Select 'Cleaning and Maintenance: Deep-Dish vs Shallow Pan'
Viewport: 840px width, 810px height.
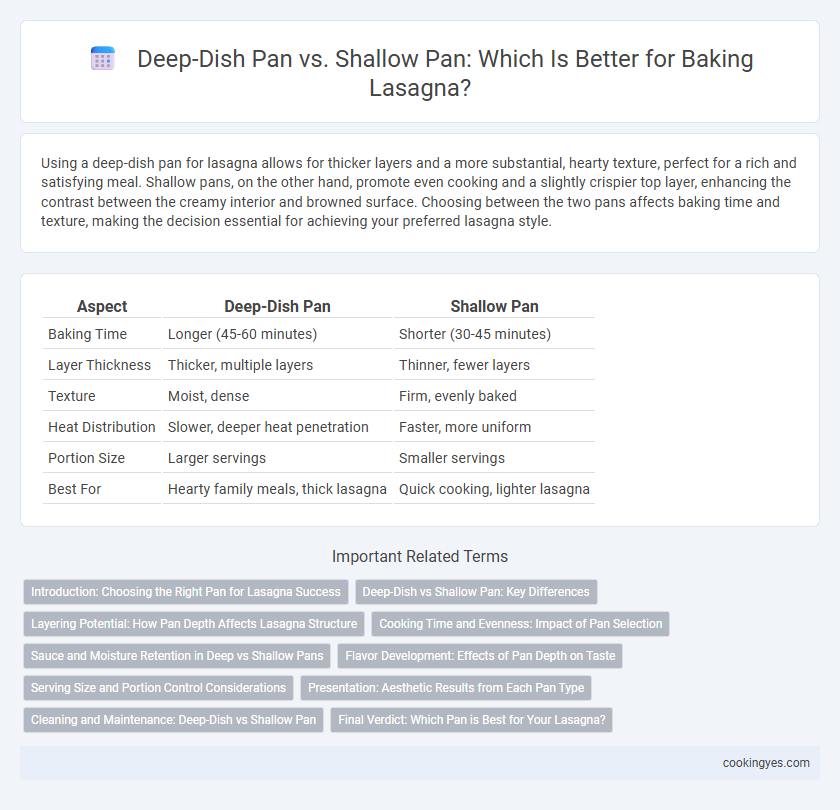tap(173, 720)
